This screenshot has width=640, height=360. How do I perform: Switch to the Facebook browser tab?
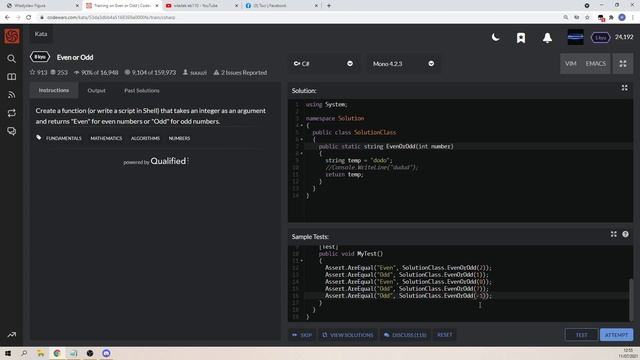282,6
